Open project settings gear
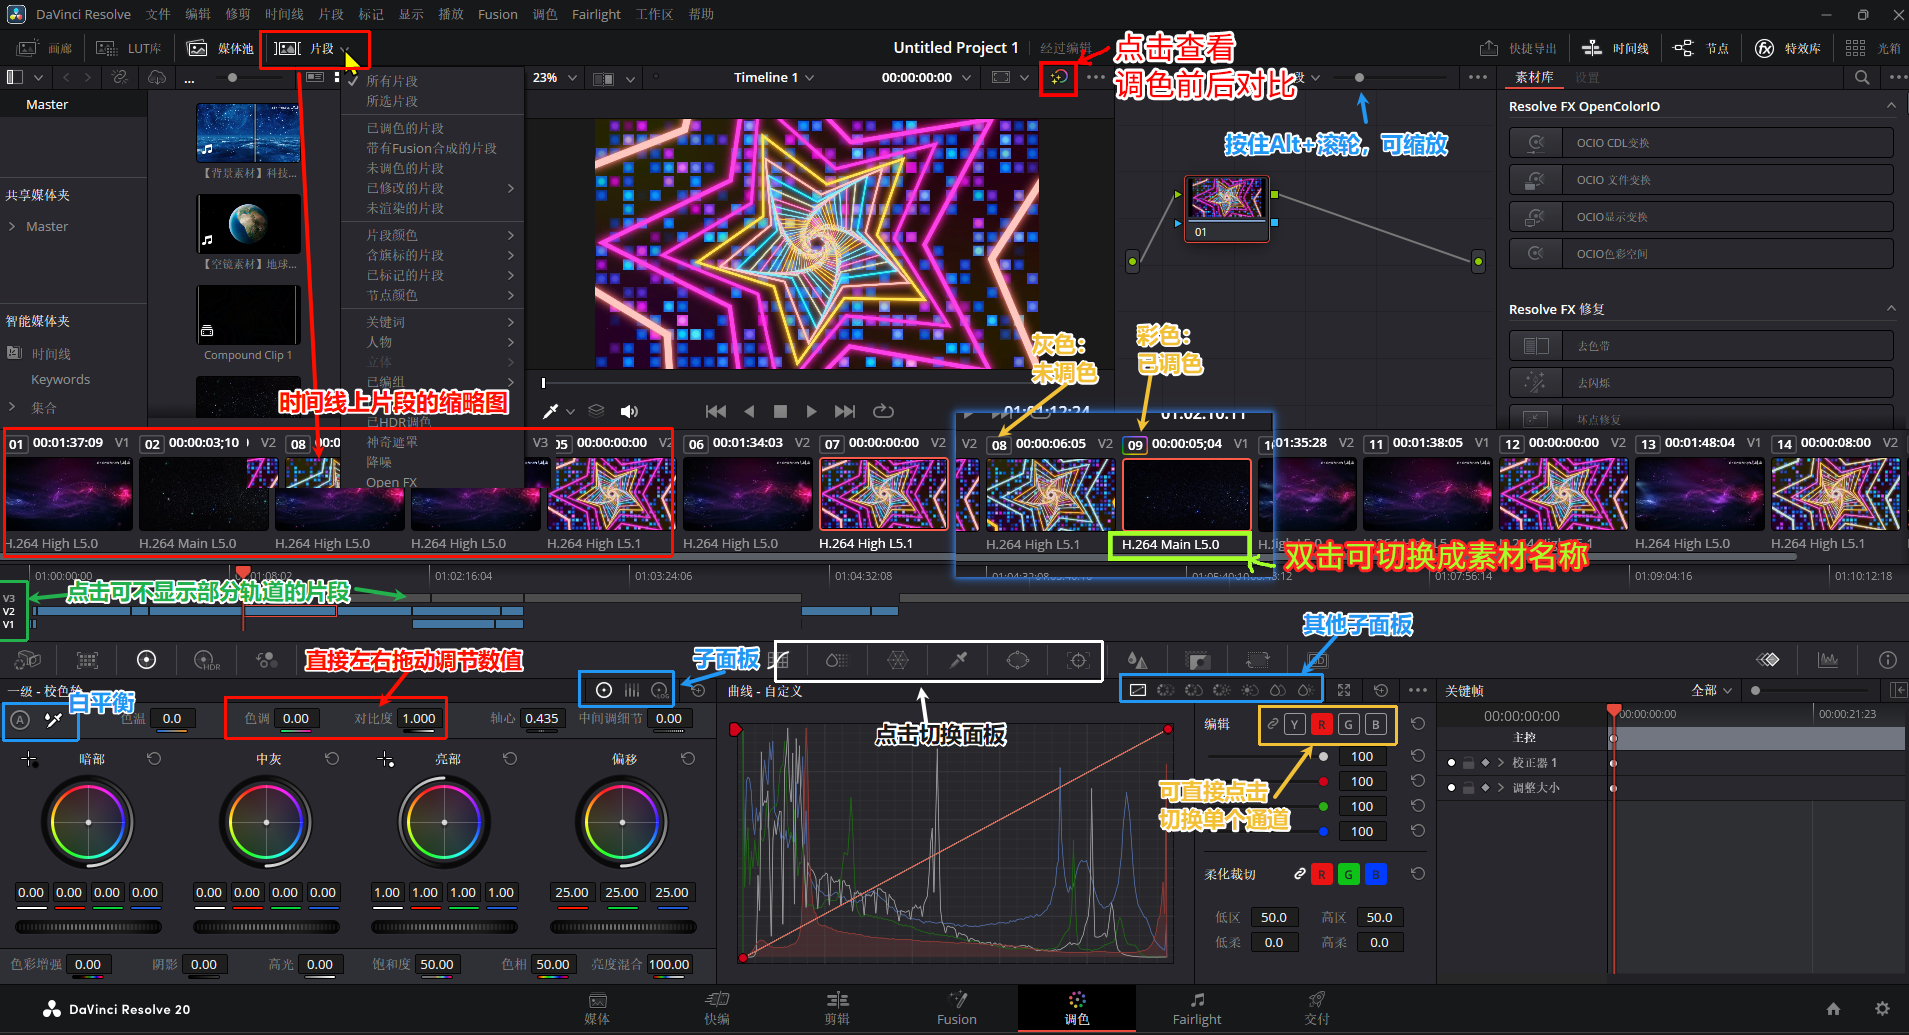Viewport: 1909px width, 1035px height. point(1882,1009)
